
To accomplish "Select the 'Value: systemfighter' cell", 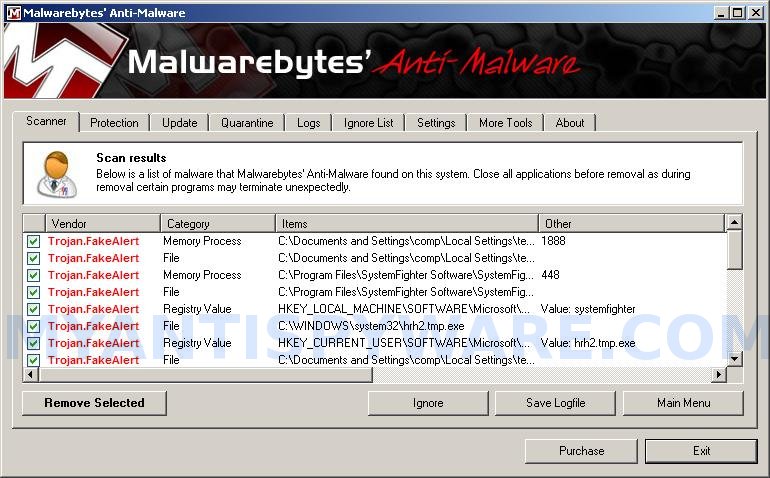I will (588, 309).
